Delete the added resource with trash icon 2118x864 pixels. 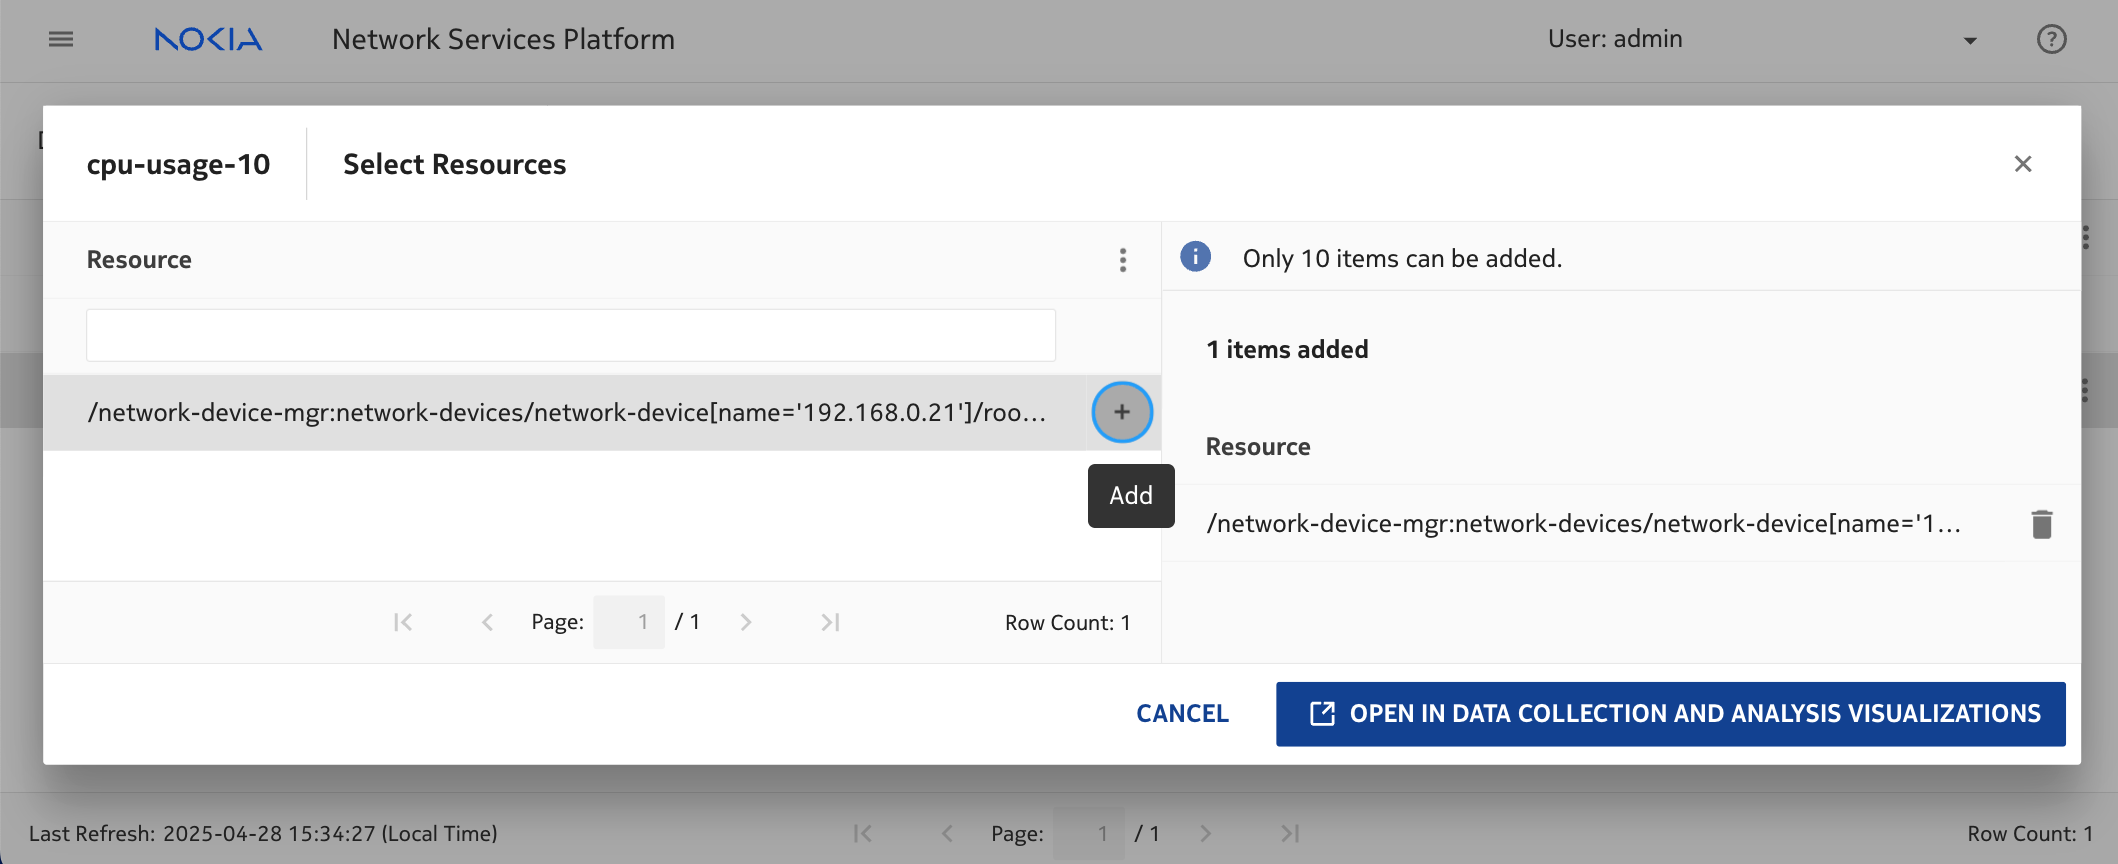2041,524
